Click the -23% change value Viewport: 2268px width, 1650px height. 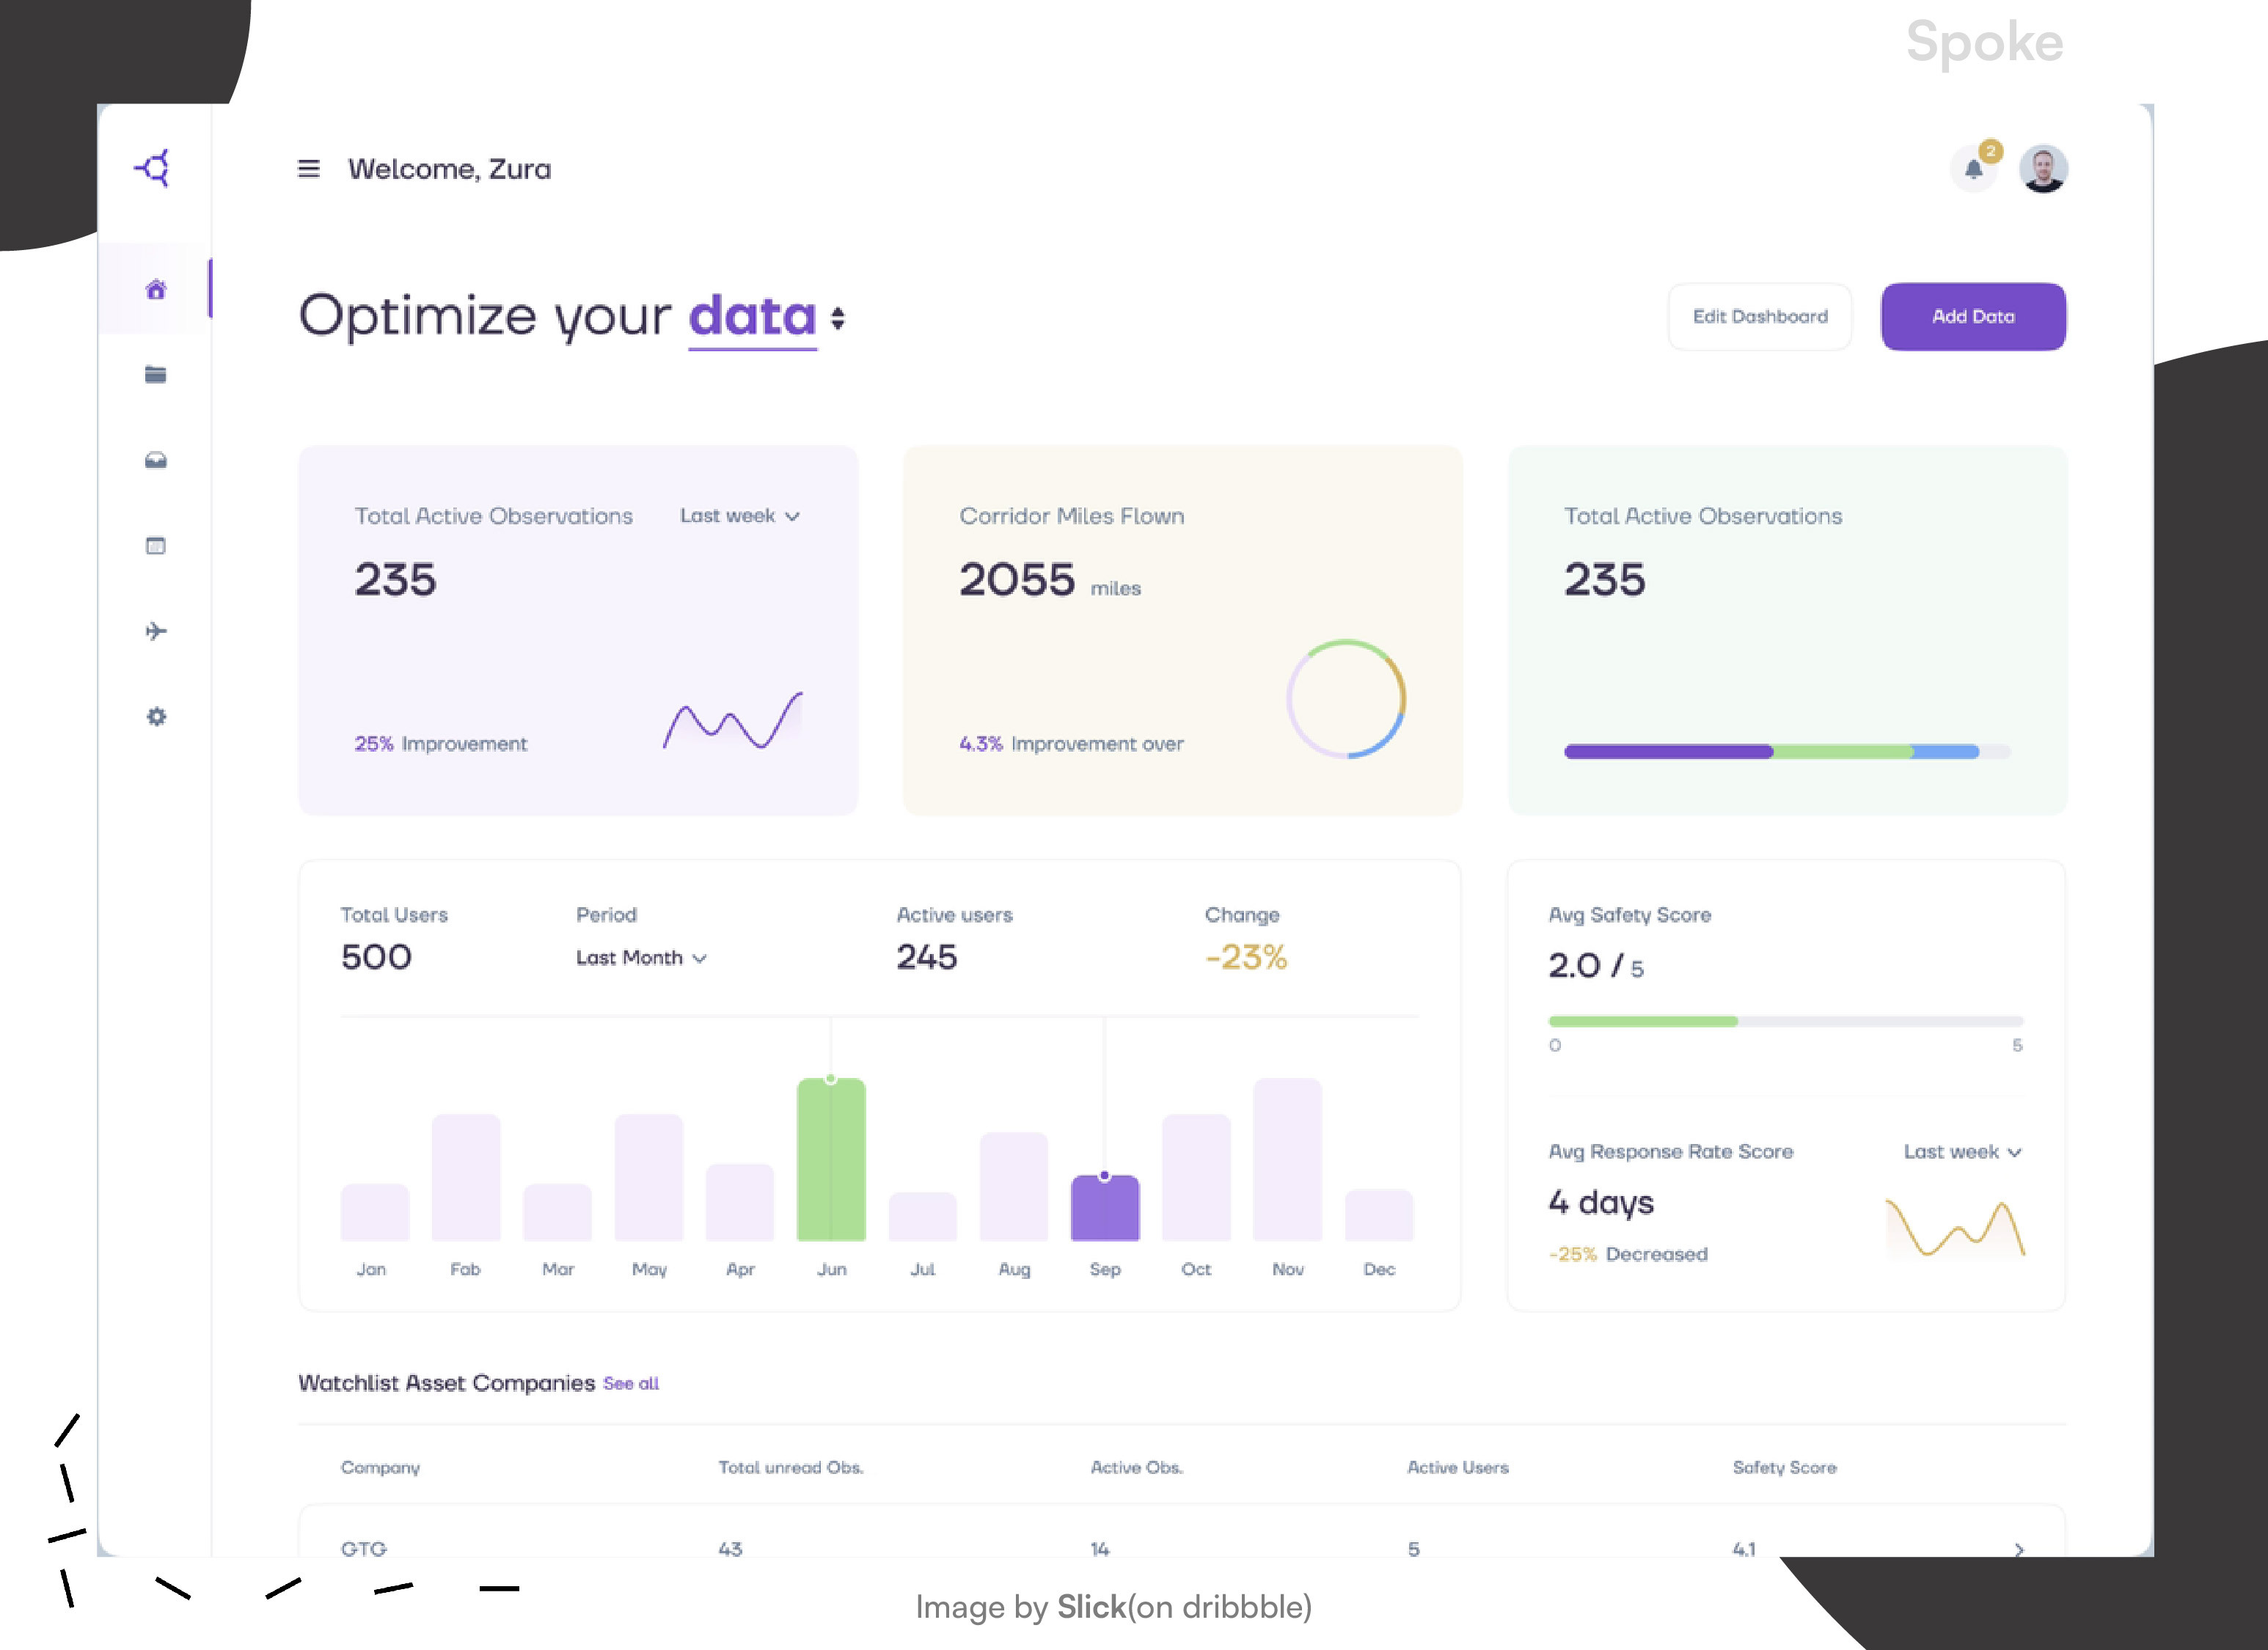[1246, 958]
